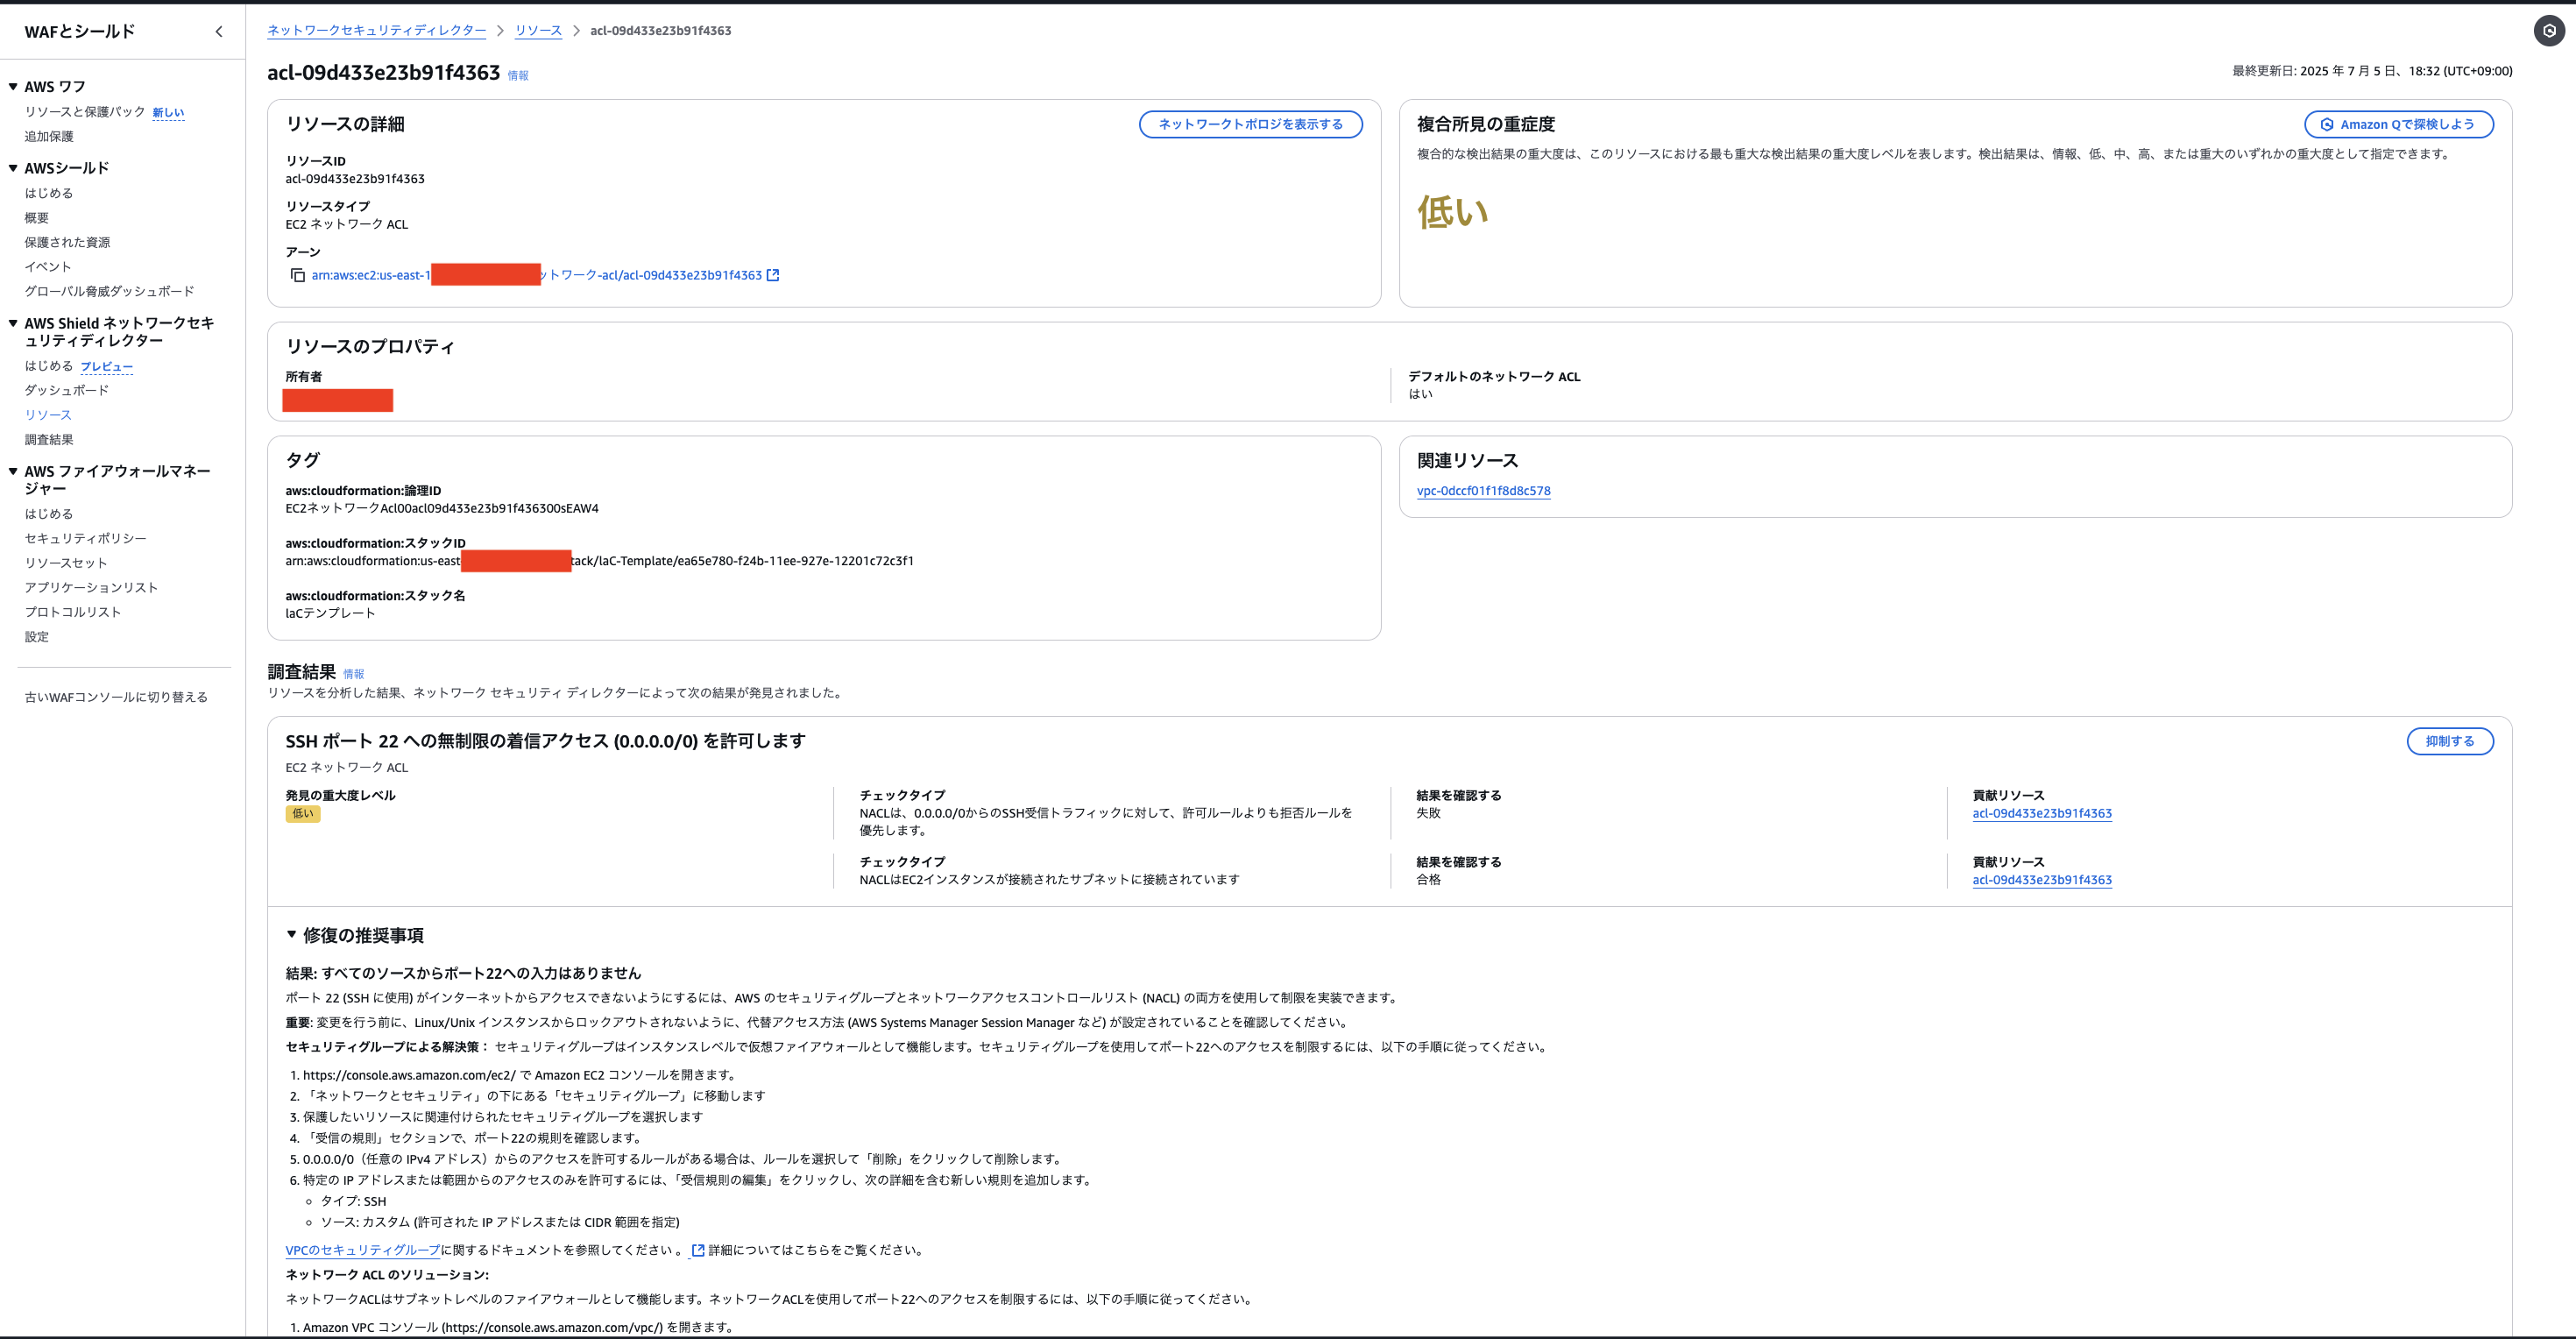Open the vpc-0dccf01f1f8d8c578 related resource link
This screenshot has height=1339, width=2576.
click(1483, 491)
